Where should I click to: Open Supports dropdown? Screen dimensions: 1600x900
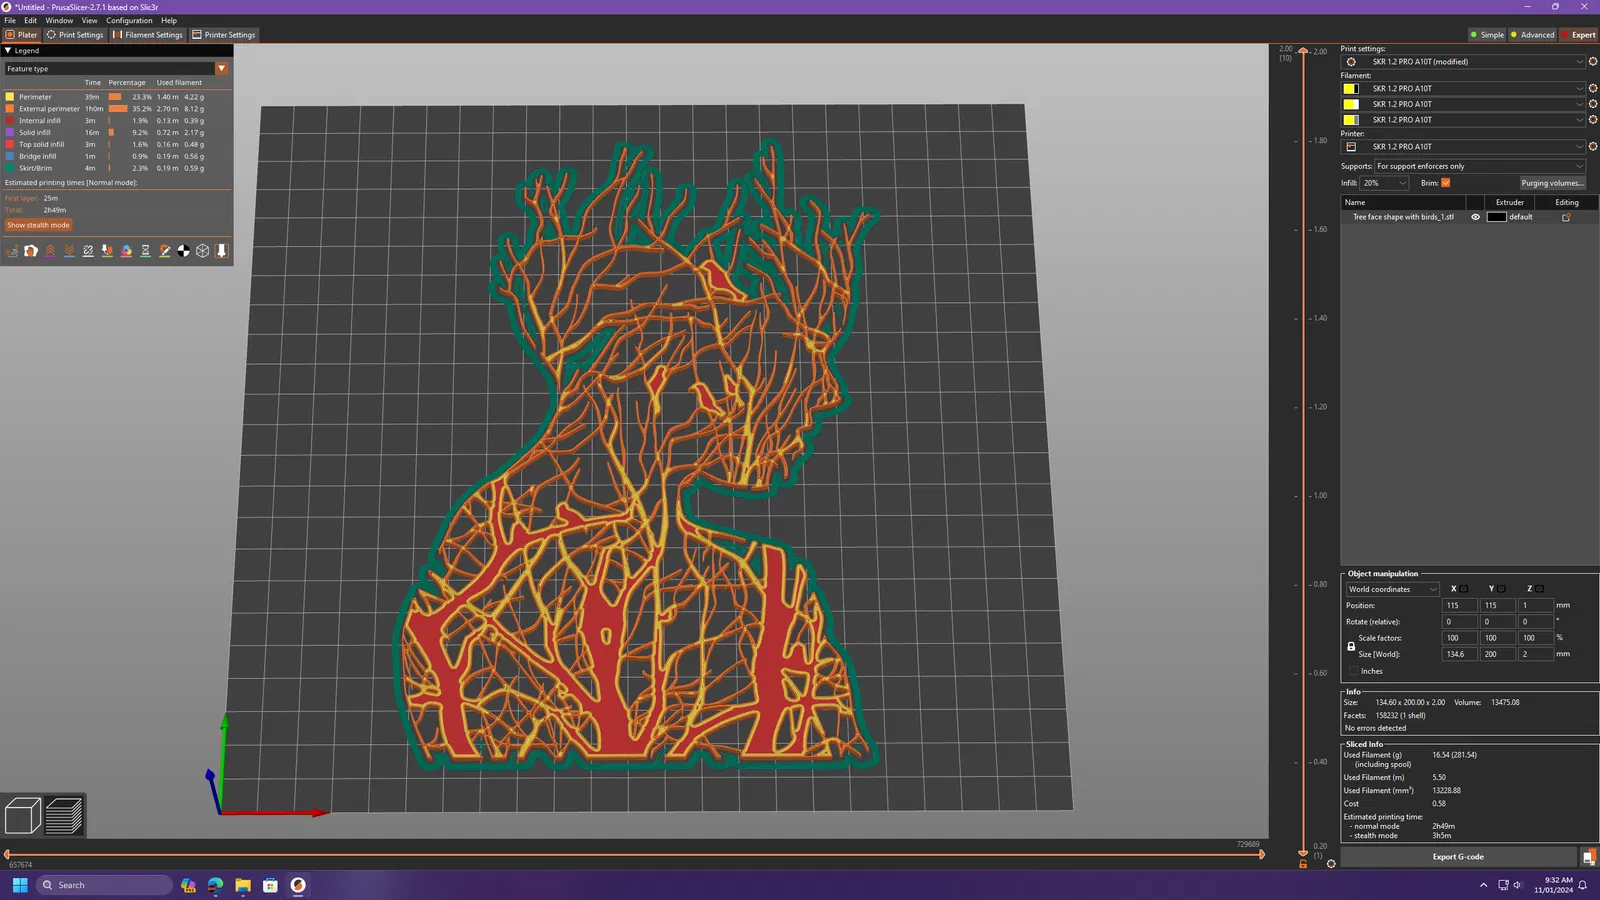1480,166
